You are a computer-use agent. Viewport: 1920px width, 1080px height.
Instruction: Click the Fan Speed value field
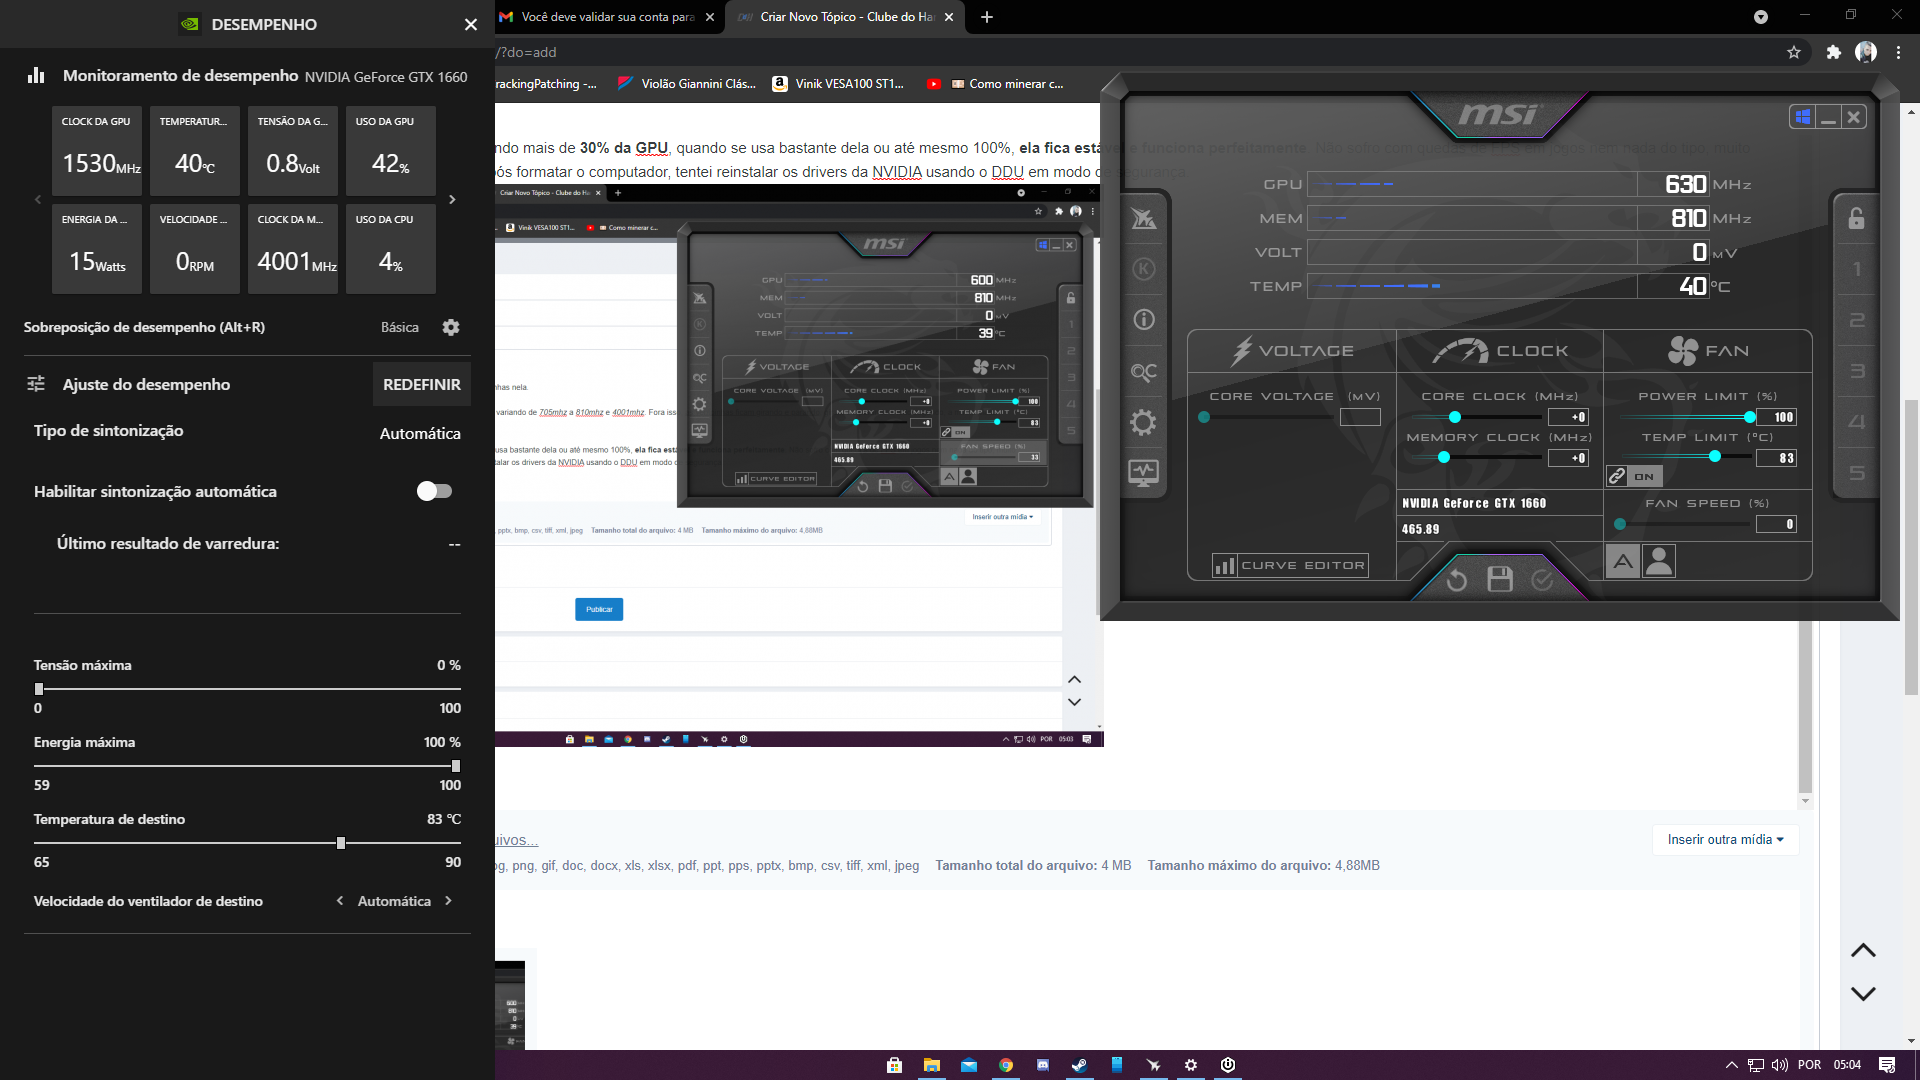(1776, 524)
